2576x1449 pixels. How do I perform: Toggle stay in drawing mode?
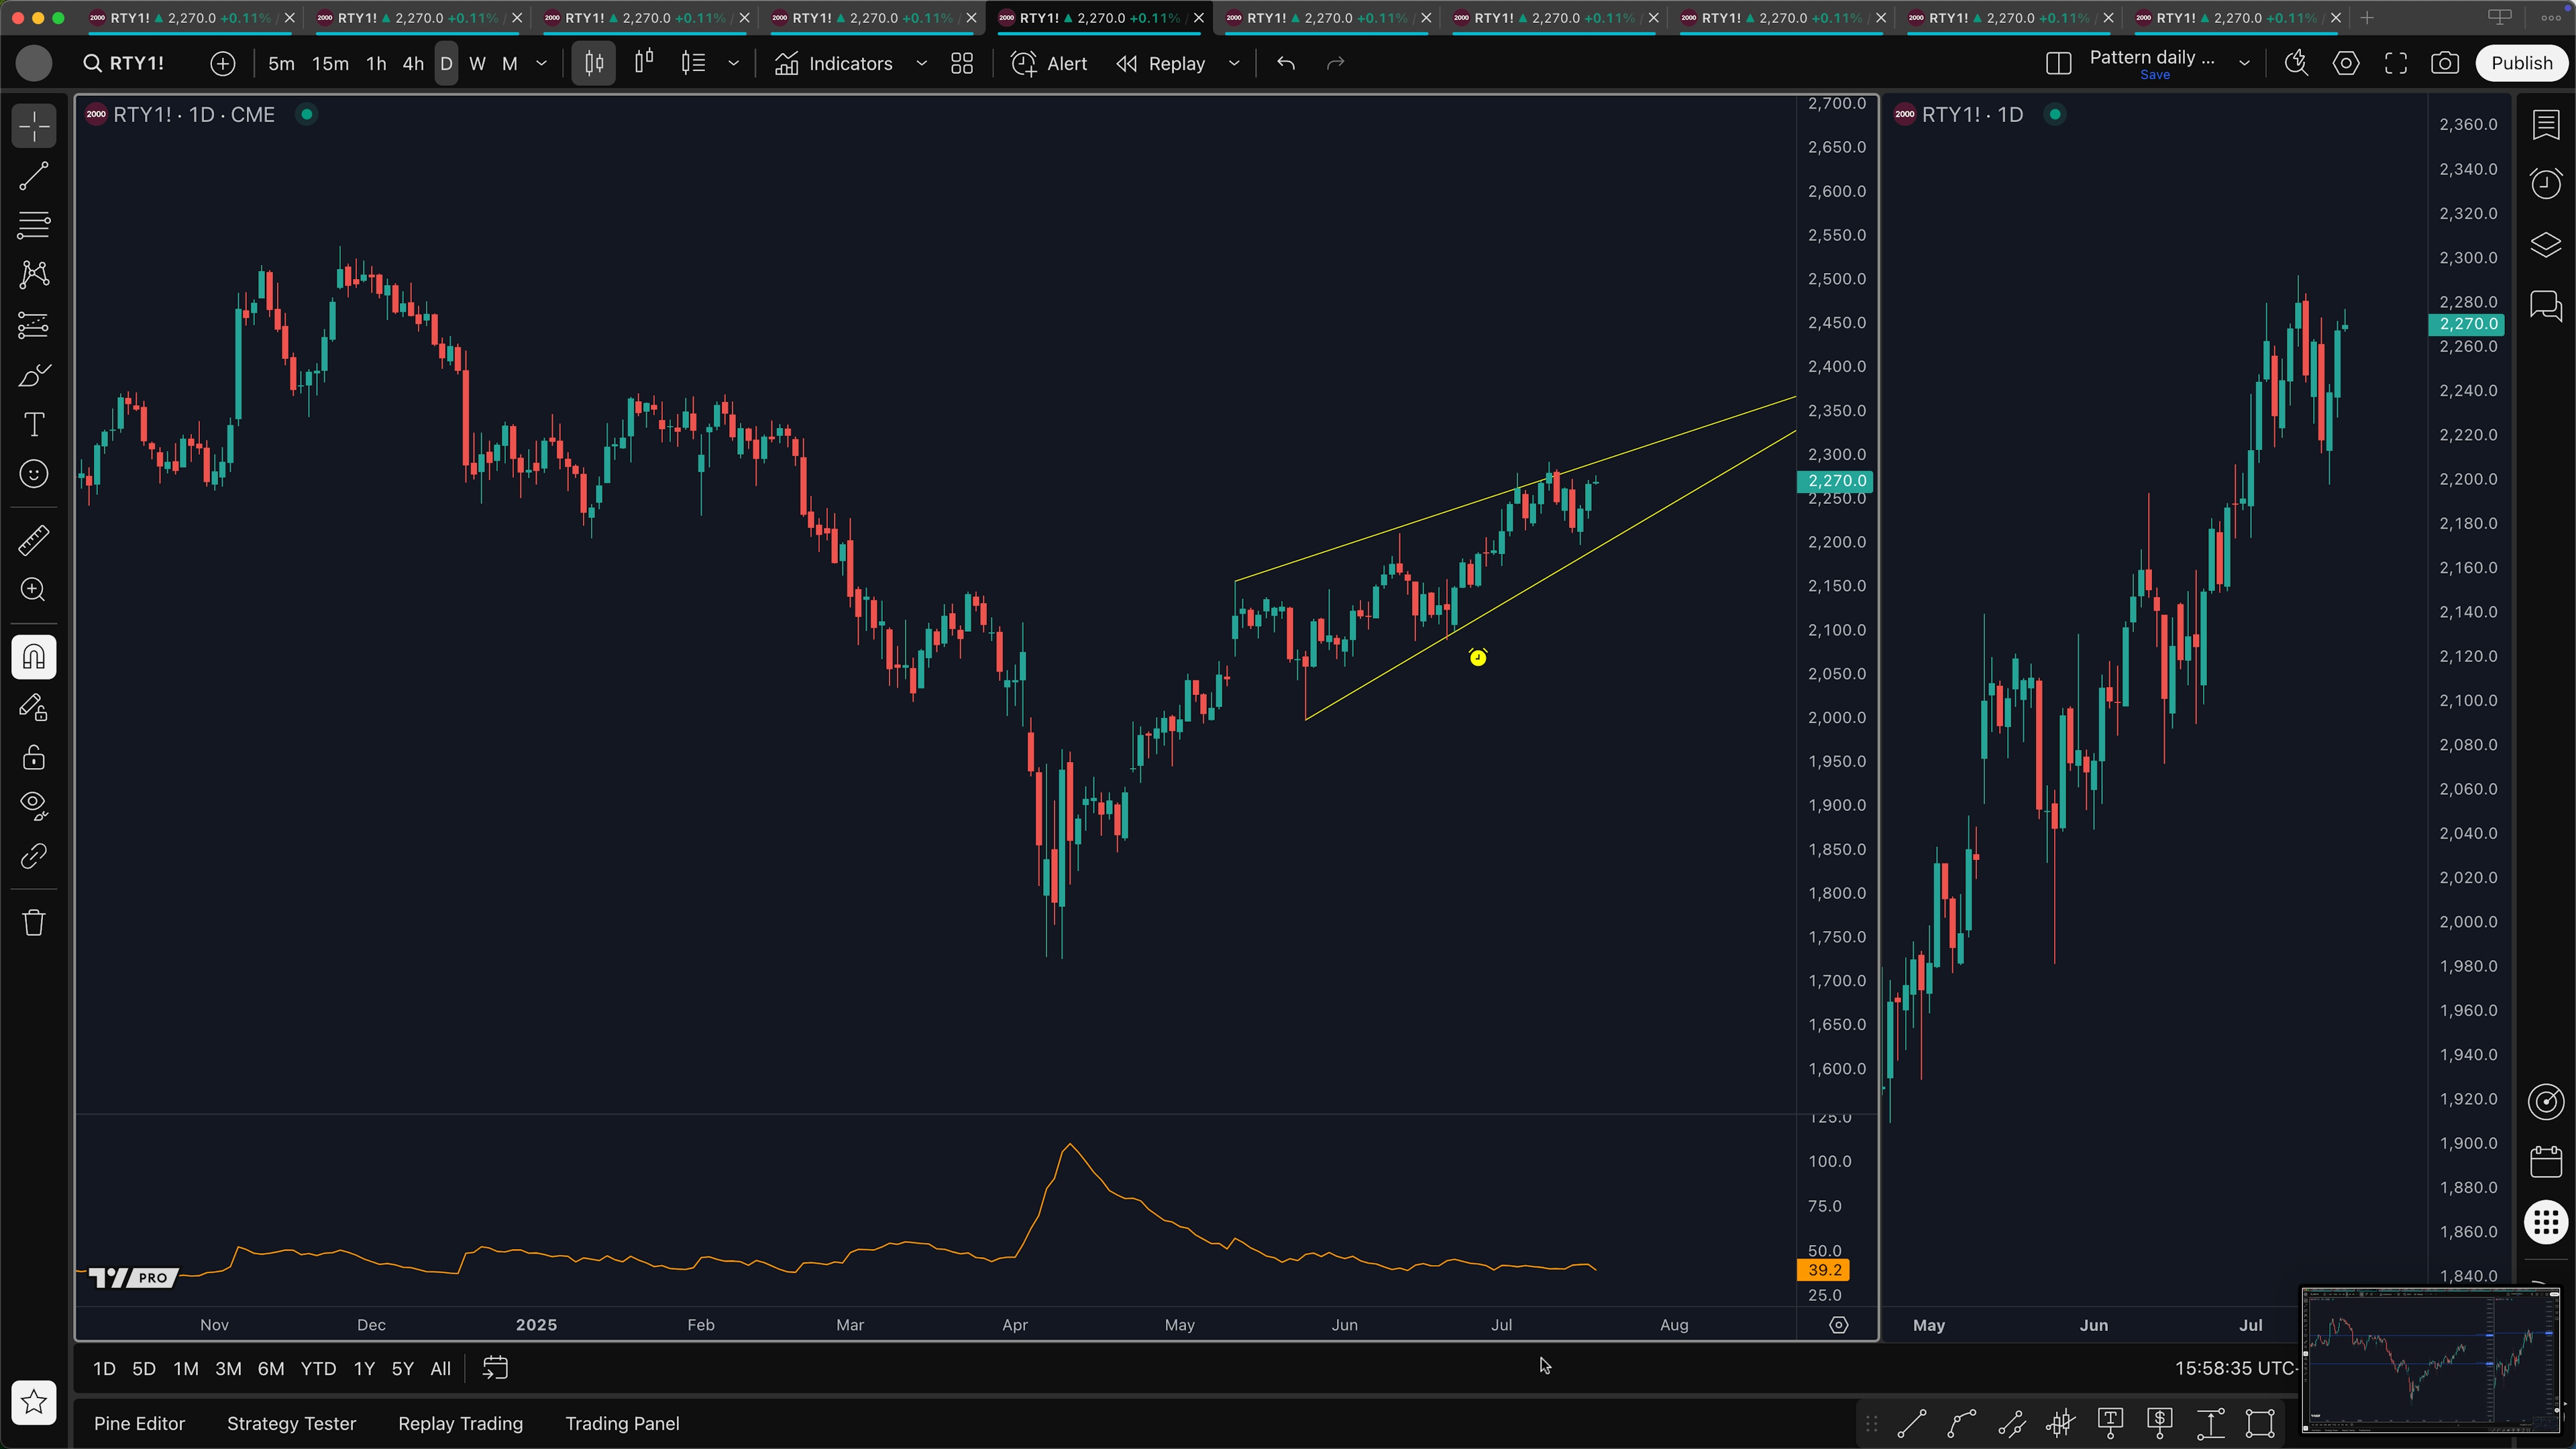click(x=34, y=708)
